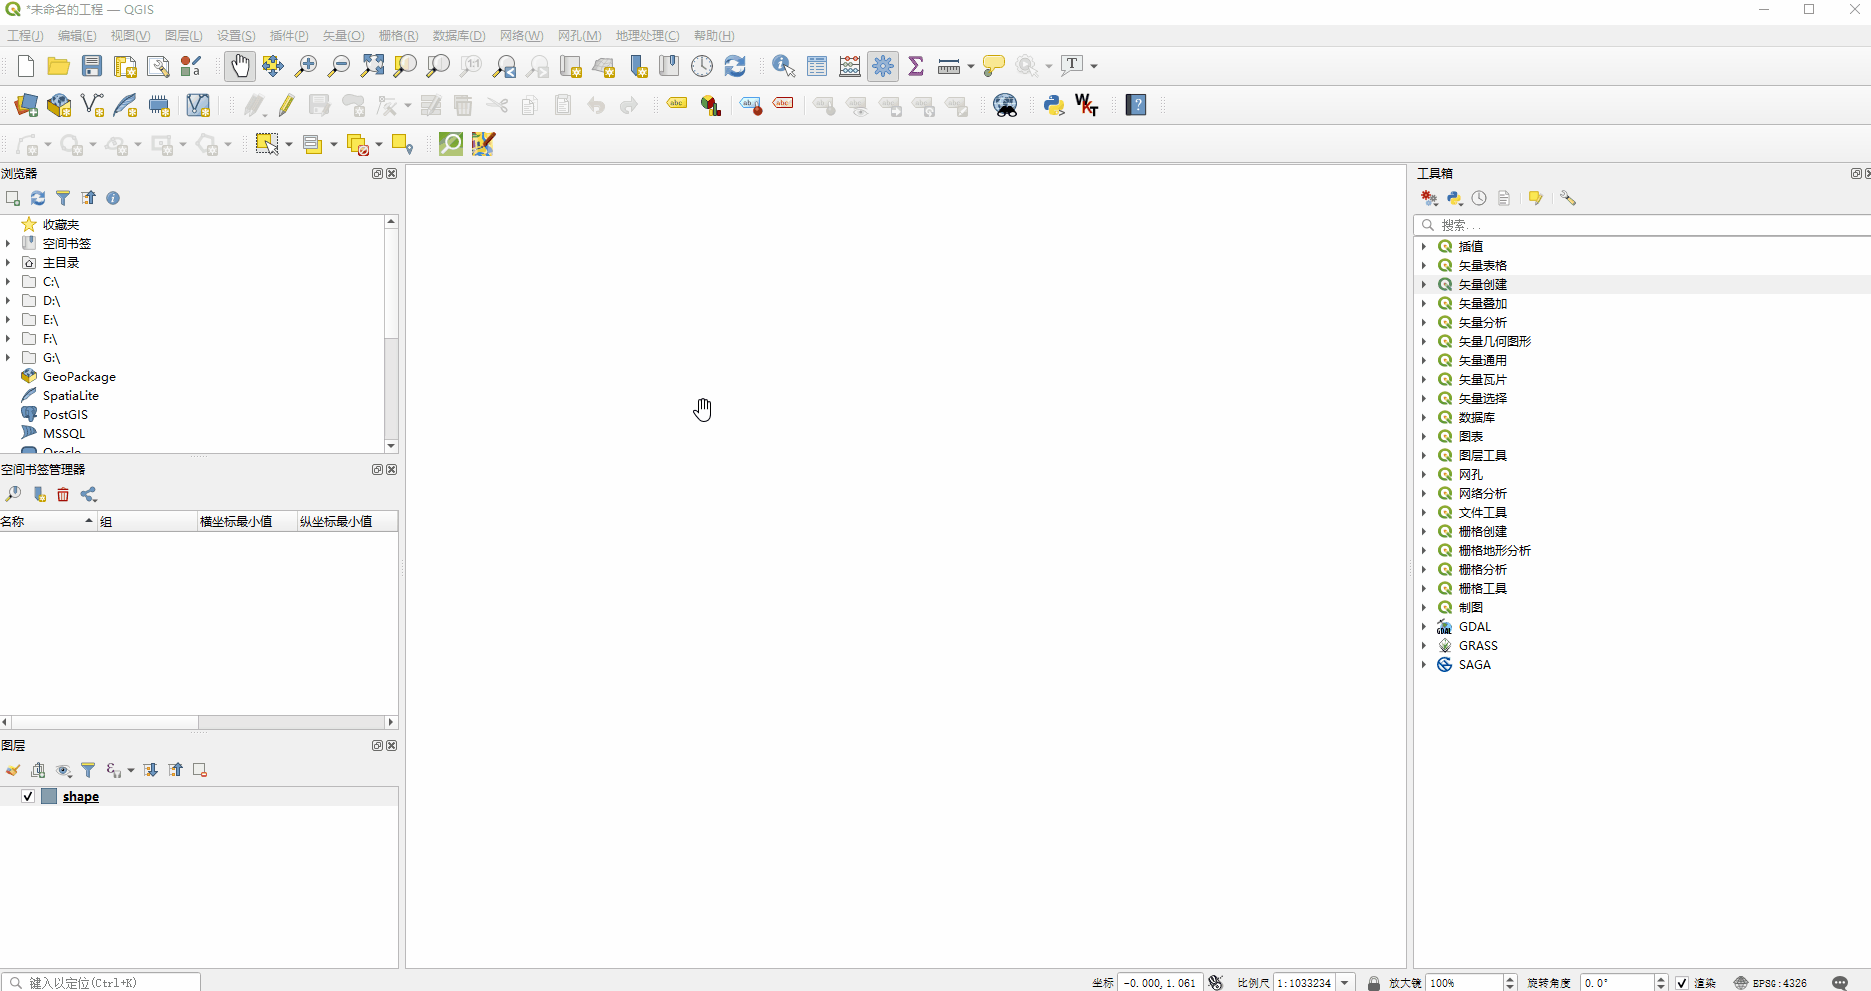Screen dimensions: 1871x991
Task: Save the project with the floppy disk icon
Action: pos(92,66)
